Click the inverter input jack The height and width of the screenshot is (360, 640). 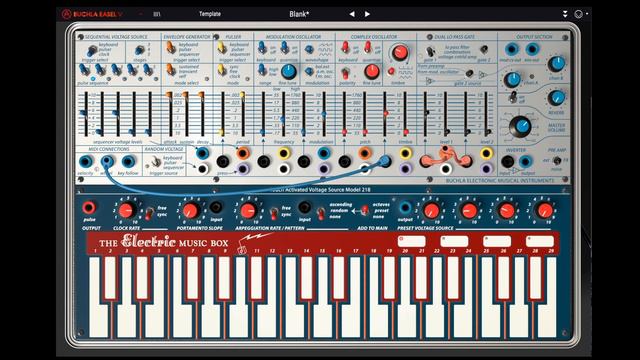507,162
